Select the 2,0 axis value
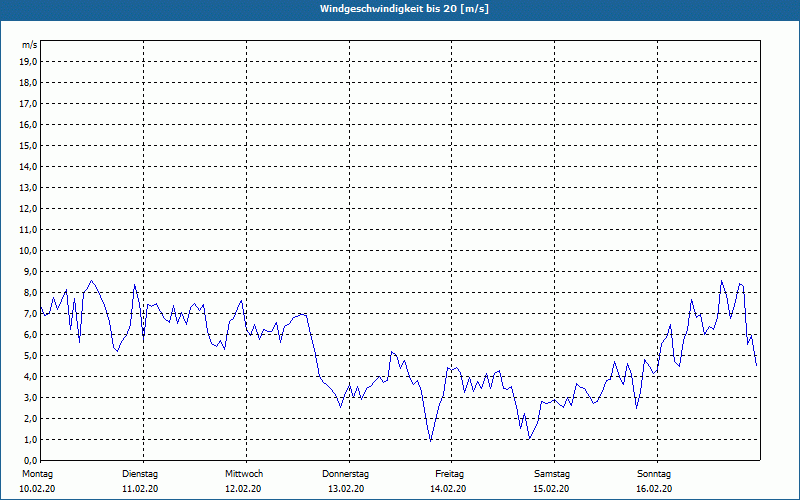 pyautogui.click(x=30, y=418)
